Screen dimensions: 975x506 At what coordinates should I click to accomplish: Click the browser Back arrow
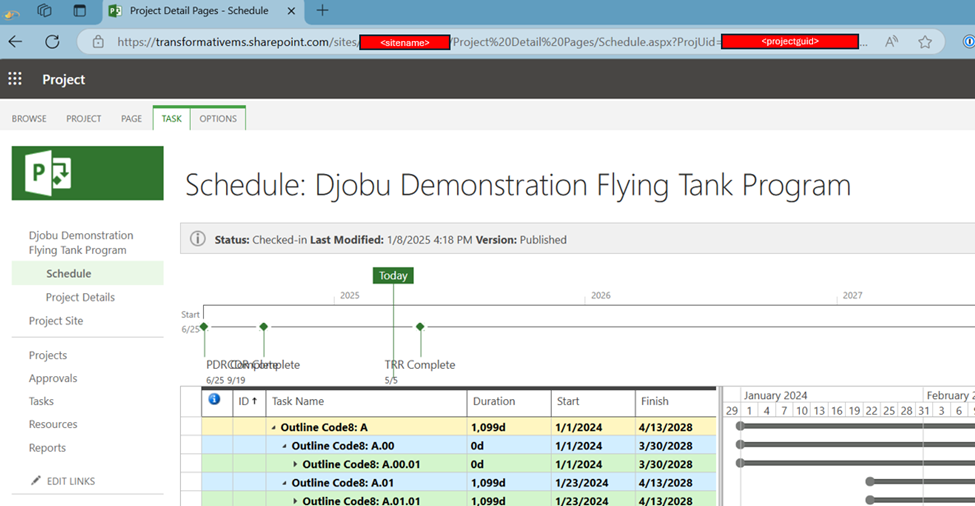coord(16,42)
